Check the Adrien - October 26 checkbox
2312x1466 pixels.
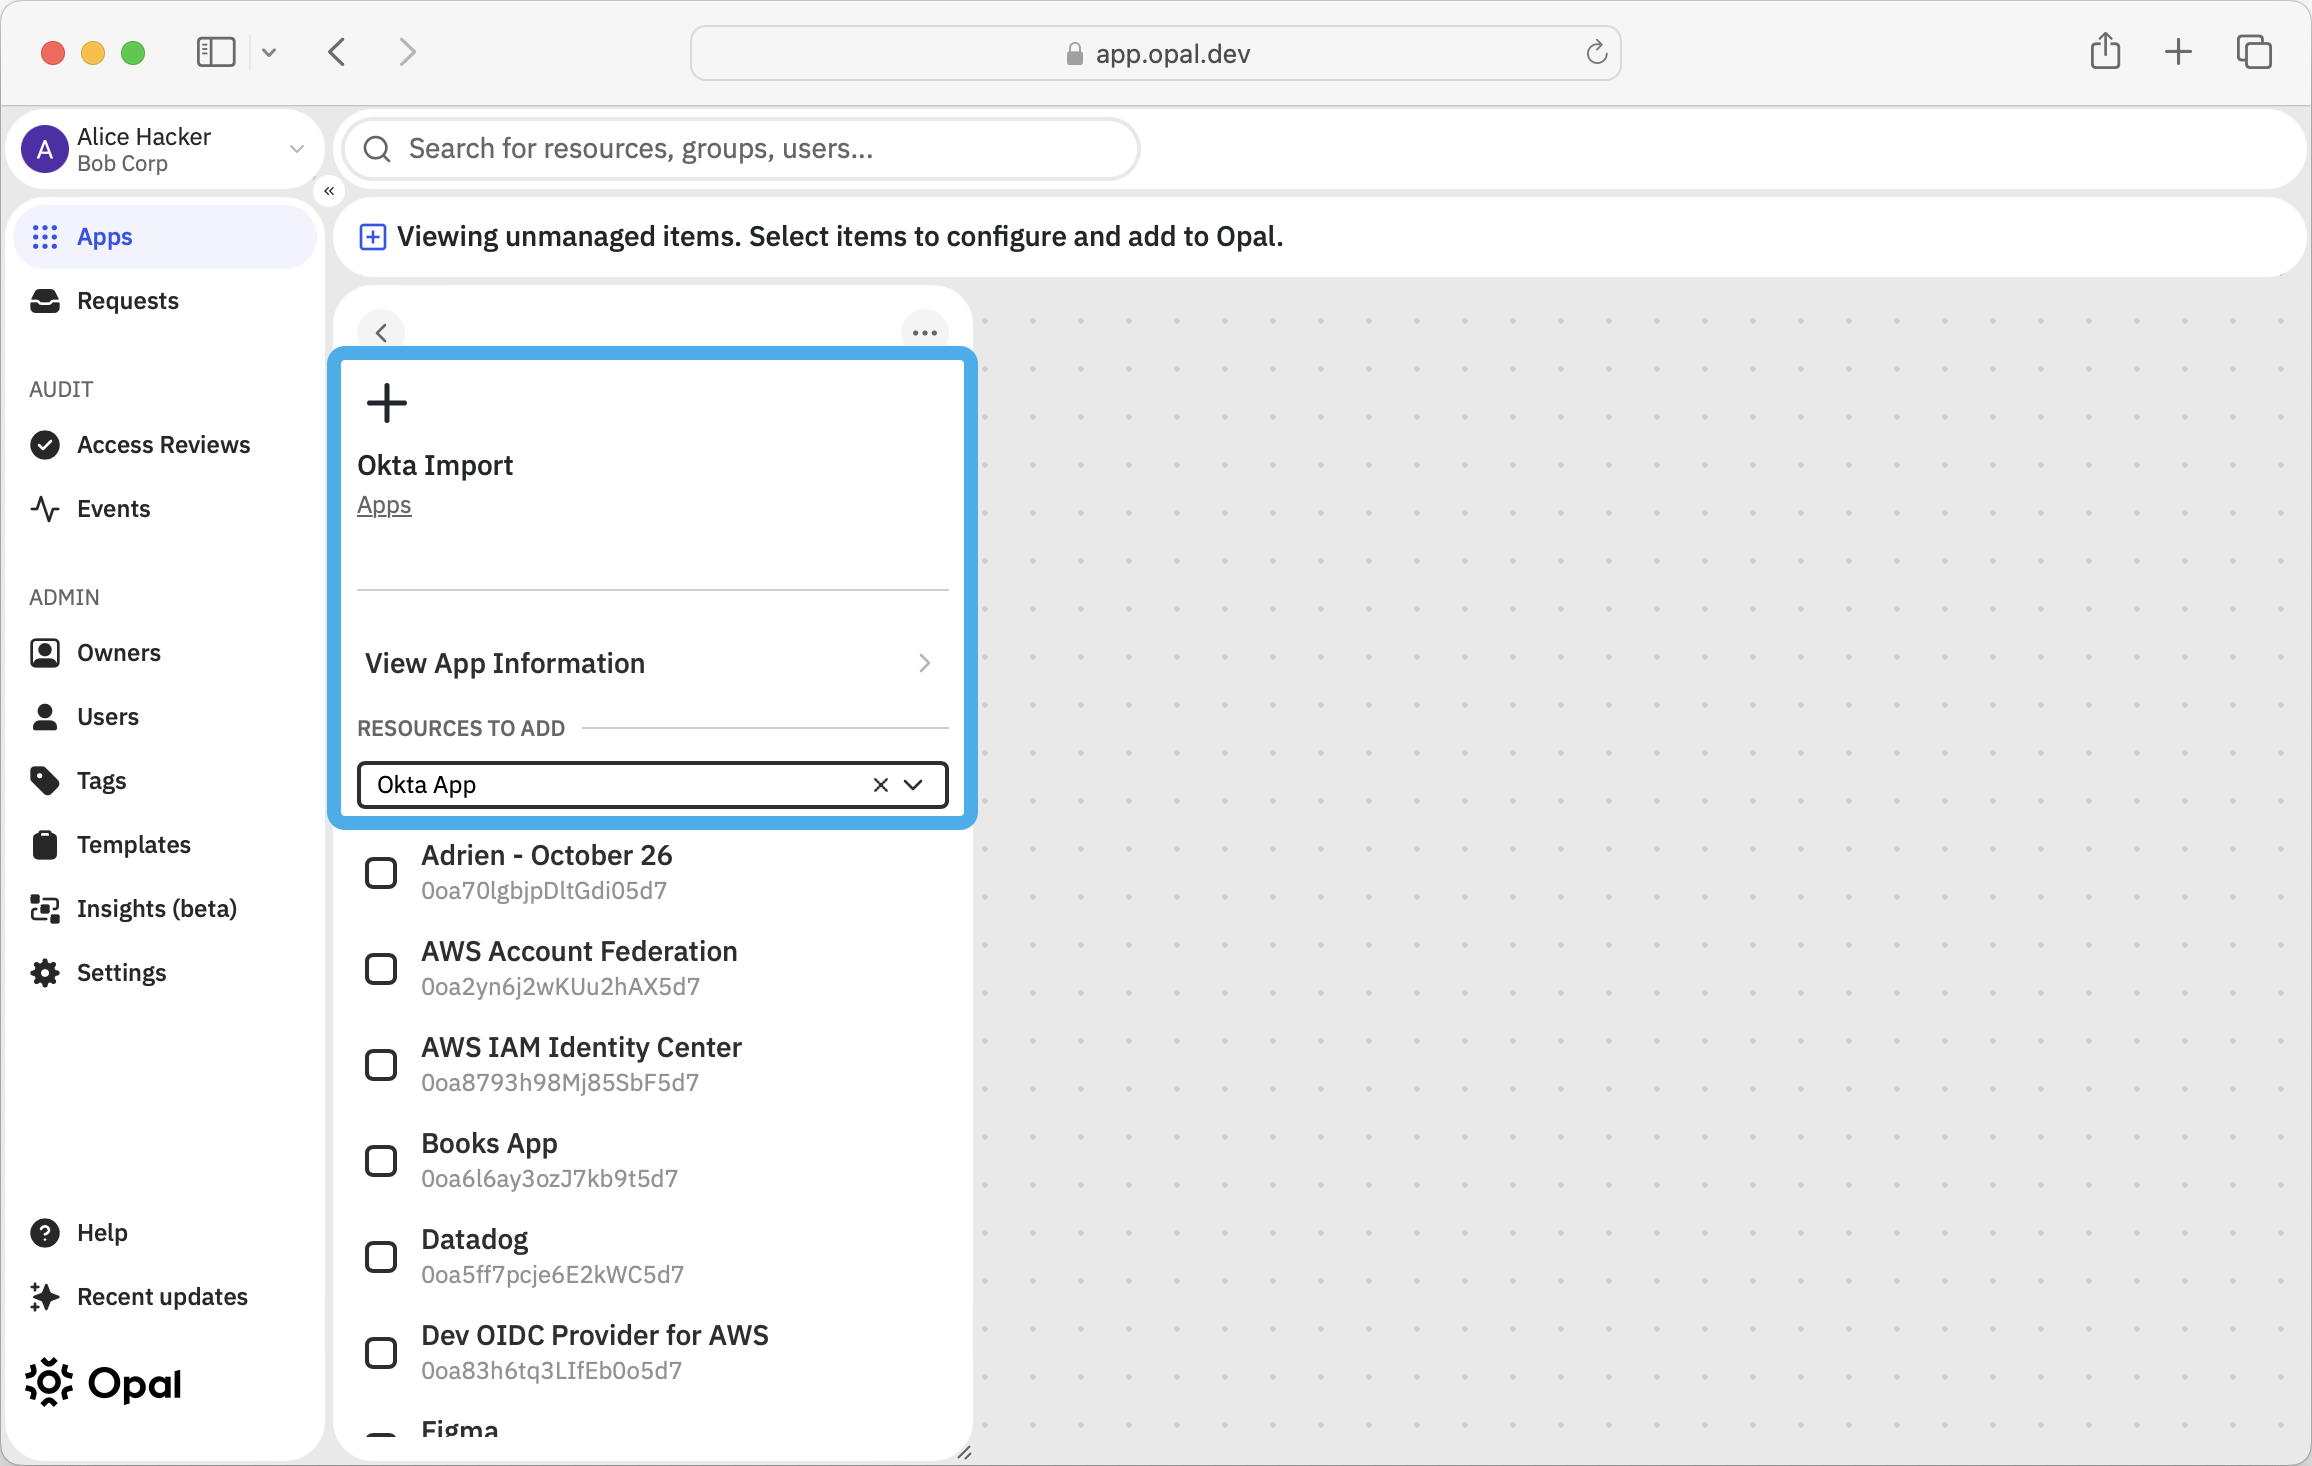381,873
